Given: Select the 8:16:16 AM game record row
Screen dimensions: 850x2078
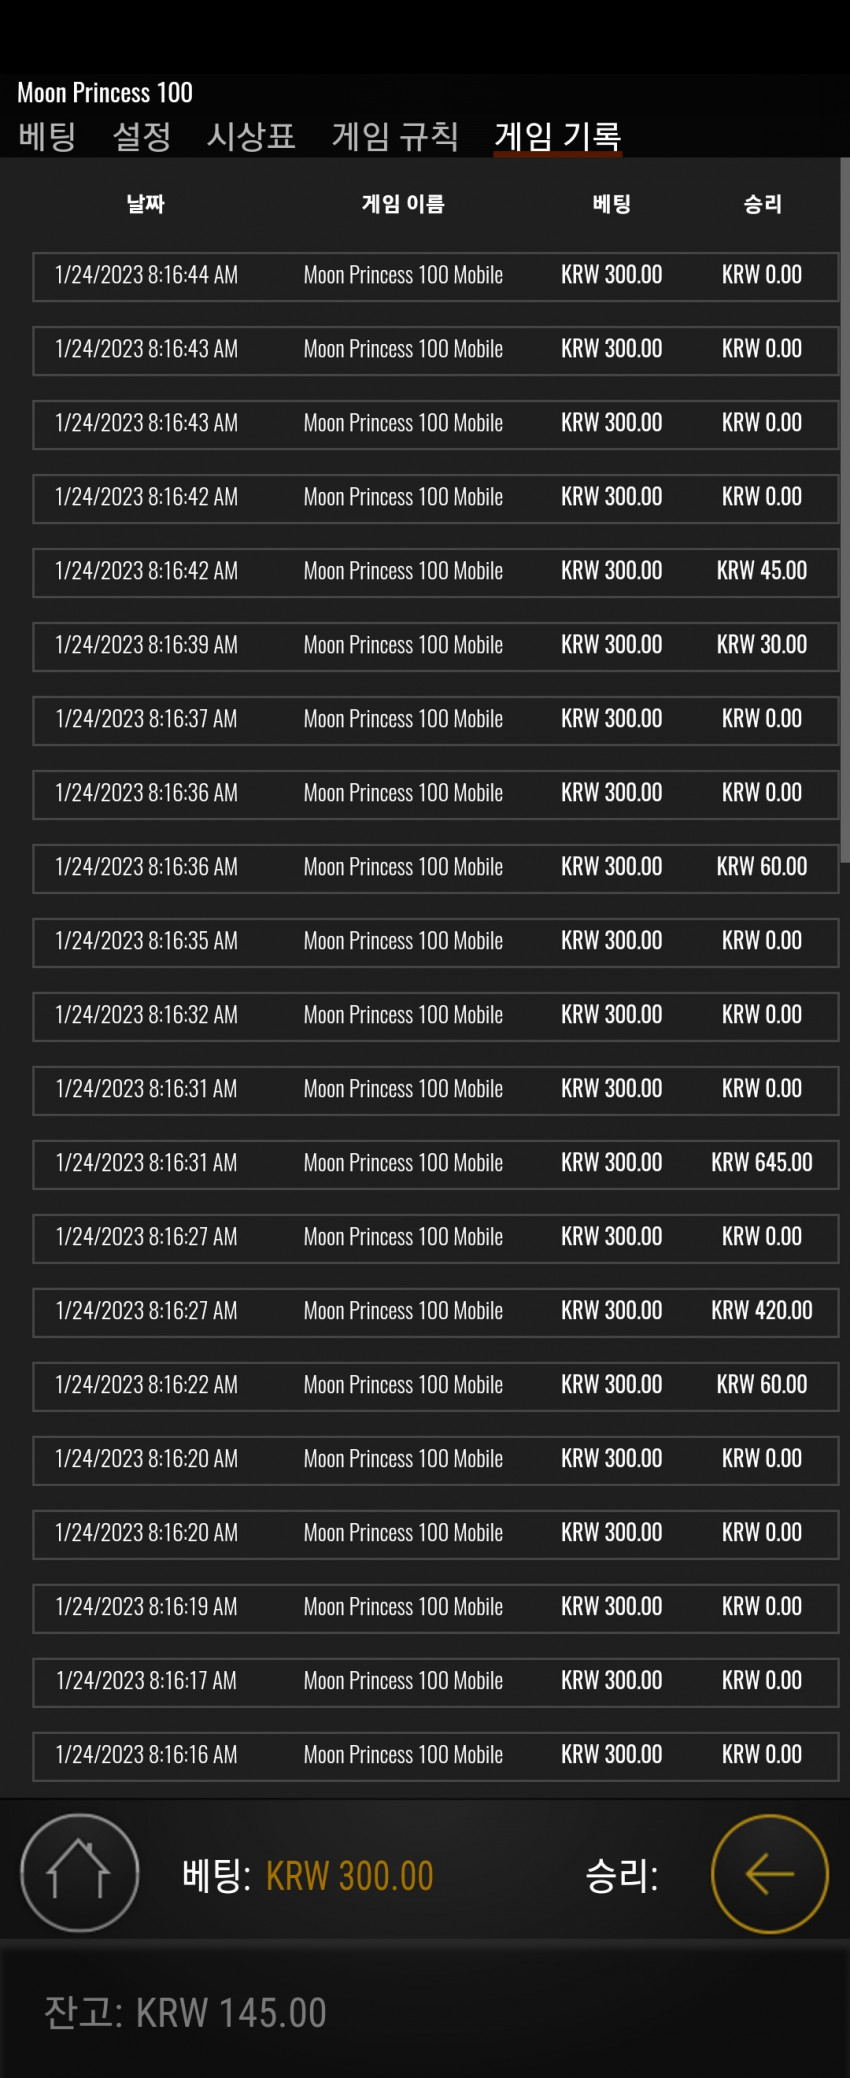Looking at the screenshot, I should [435, 1756].
